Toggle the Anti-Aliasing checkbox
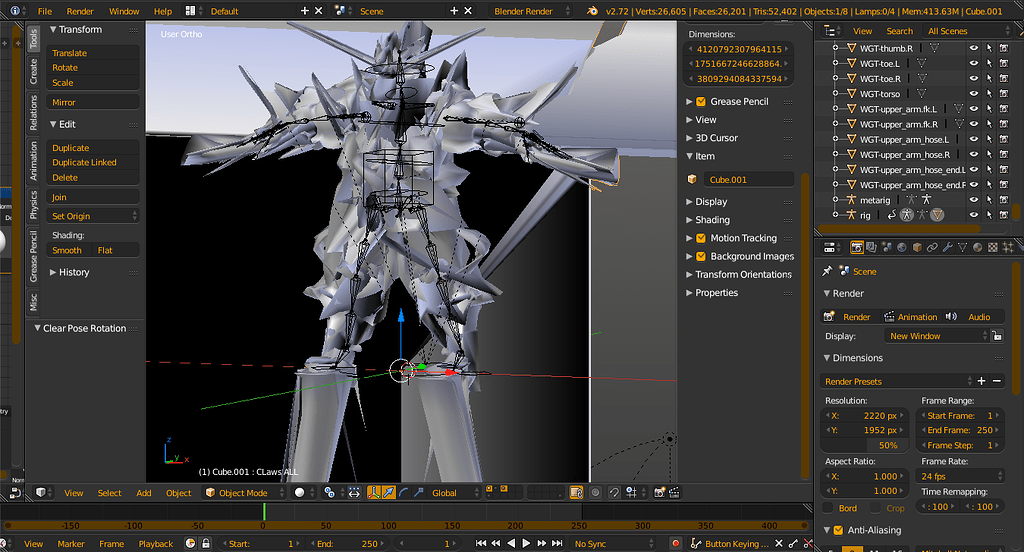This screenshot has height=552, width=1024. (839, 530)
